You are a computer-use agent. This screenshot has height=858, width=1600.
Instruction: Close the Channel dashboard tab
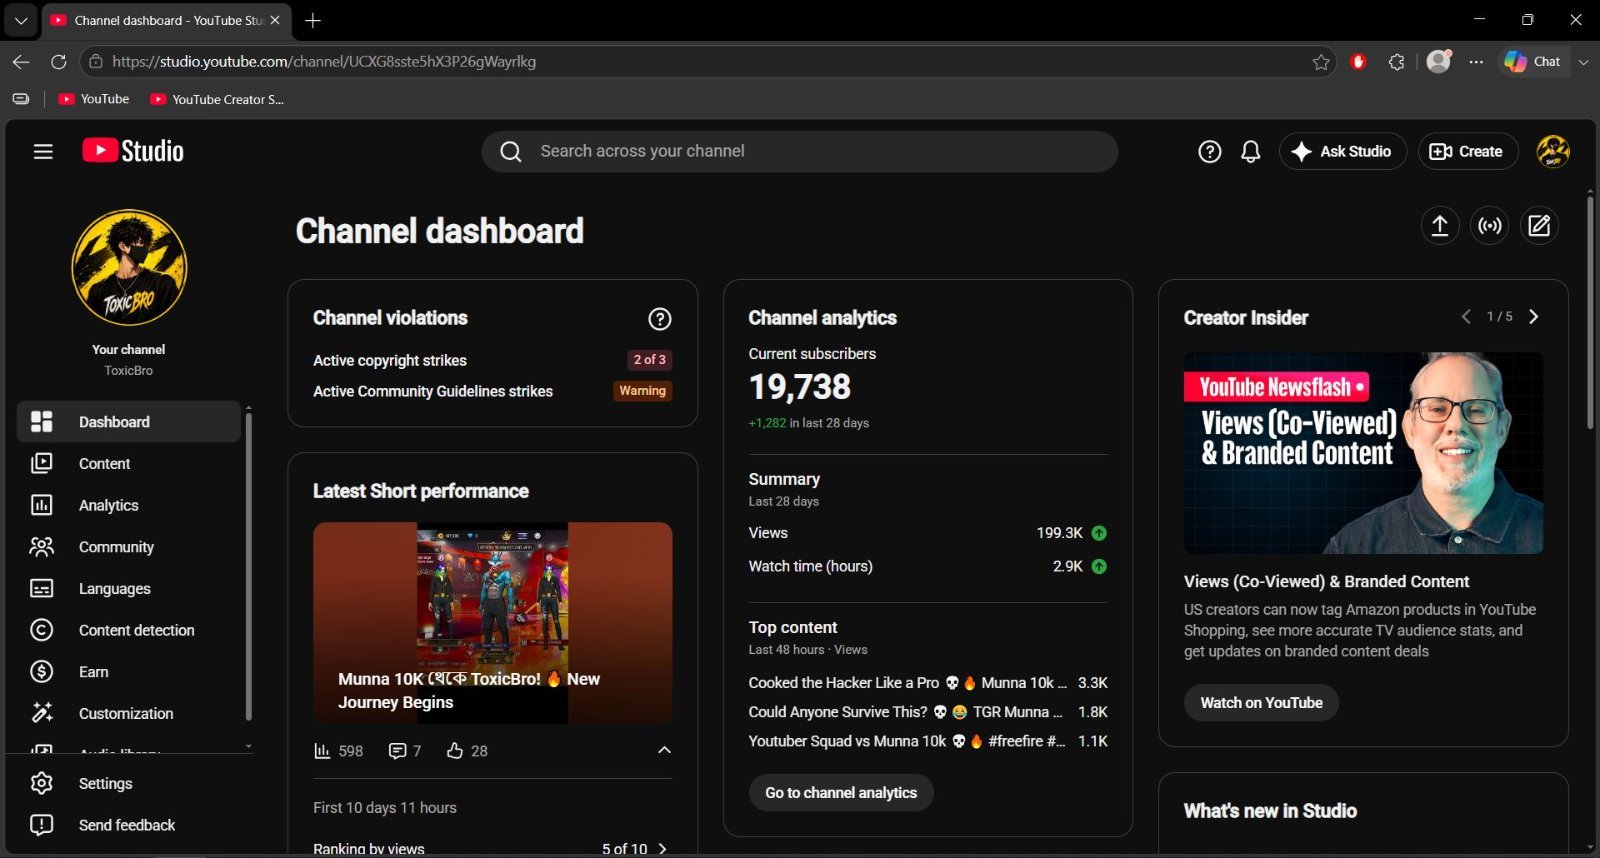[x=275, y=20]
